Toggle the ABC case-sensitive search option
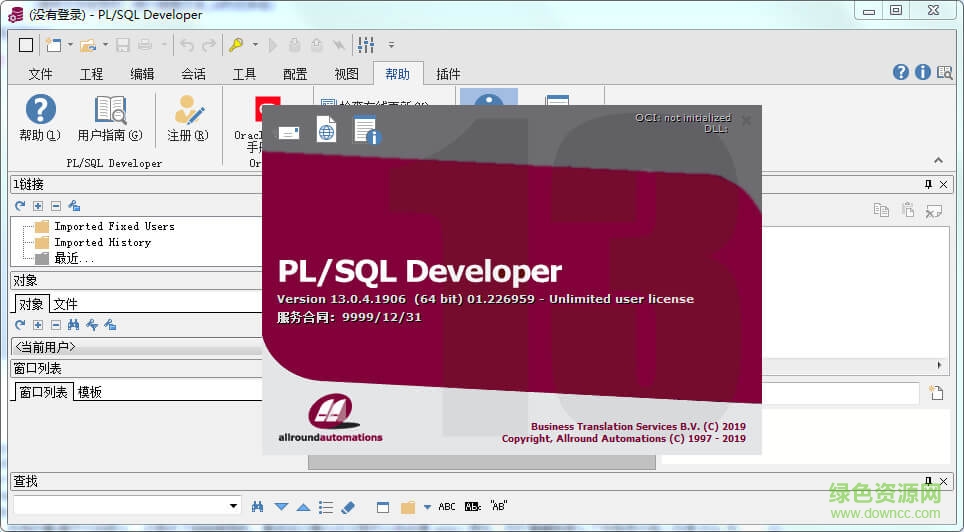The height and width of the screenshot is (532, 964). pyautogui.click(x=447, y=507)
